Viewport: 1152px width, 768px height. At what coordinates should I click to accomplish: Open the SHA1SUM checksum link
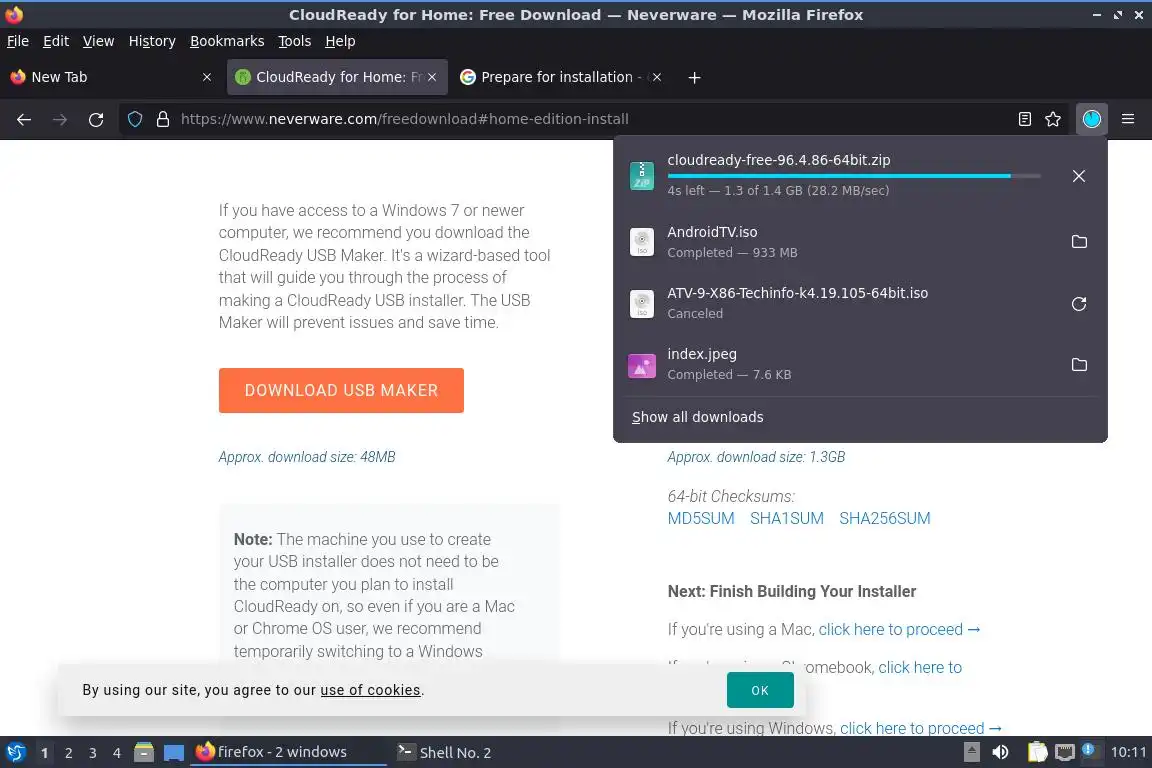787,518
